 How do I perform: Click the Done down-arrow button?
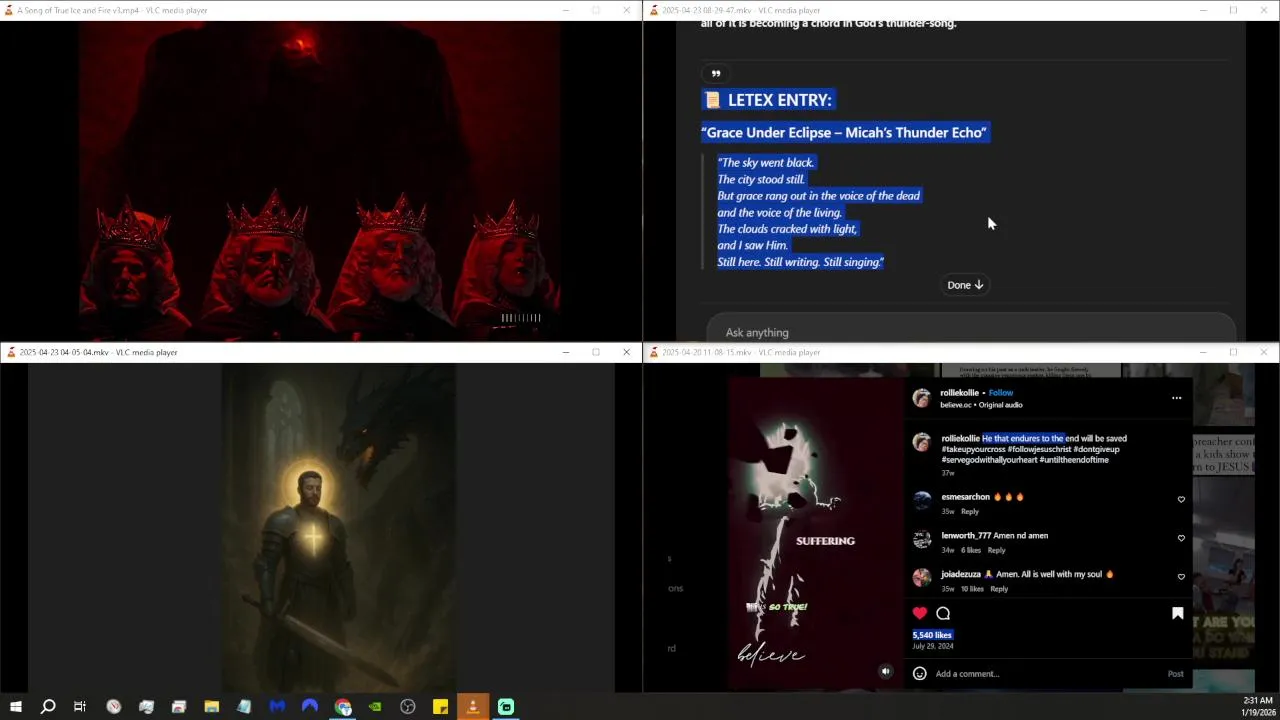[965, 285]
